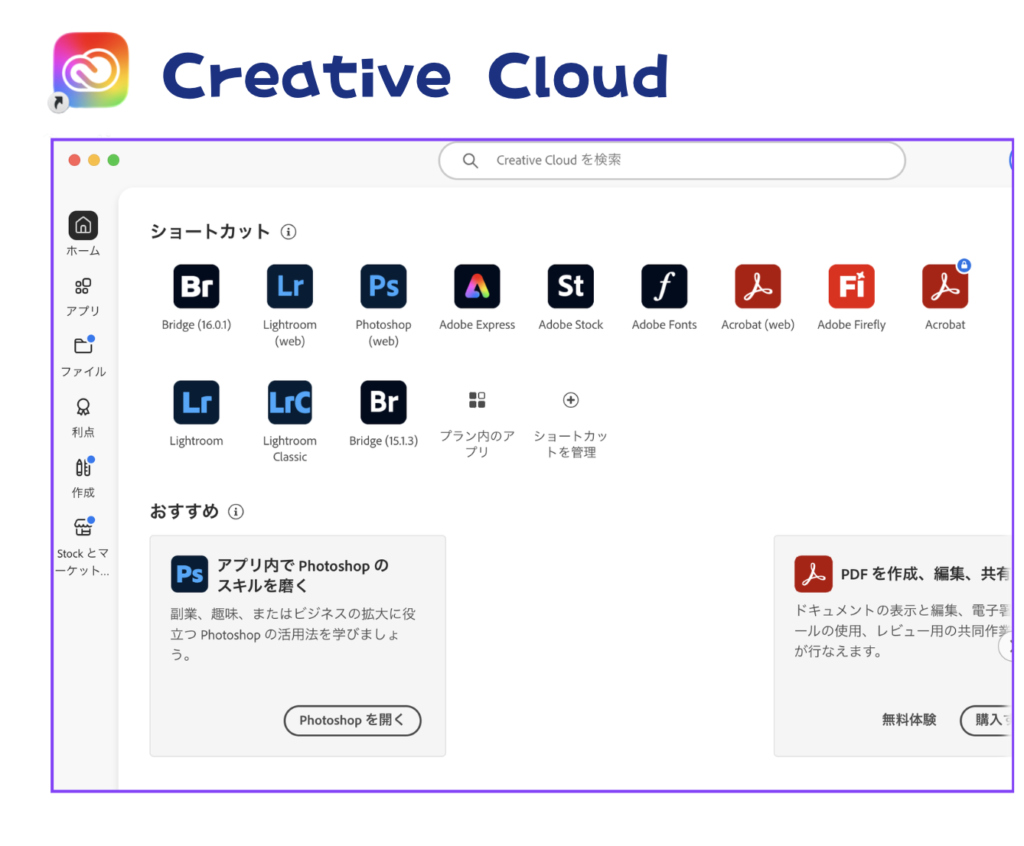Click the Creative Cloud を検索 search field
This screenshot has height=846, width=1024.
click(x=671, y=160)
